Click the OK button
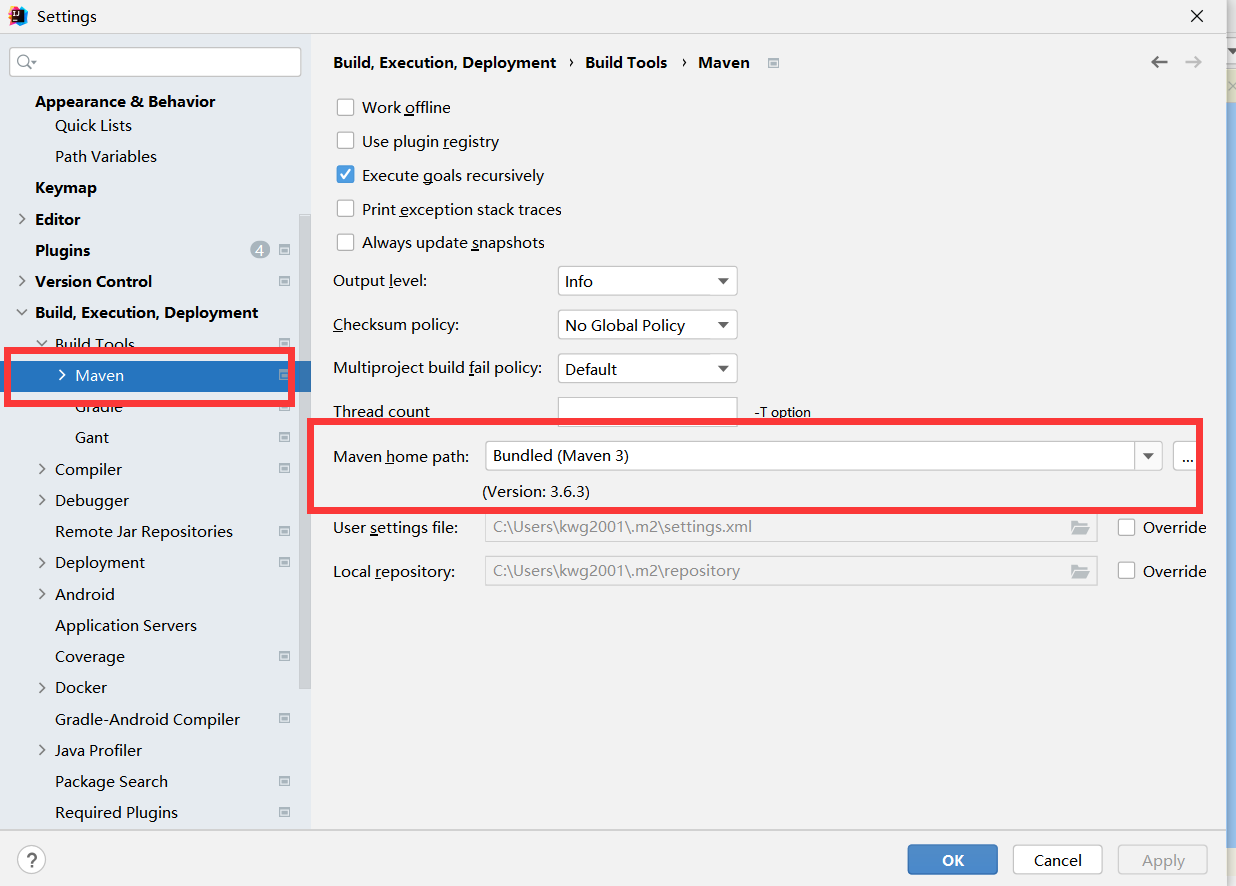Screen dimensions: 1236x886 coord(953,860)
